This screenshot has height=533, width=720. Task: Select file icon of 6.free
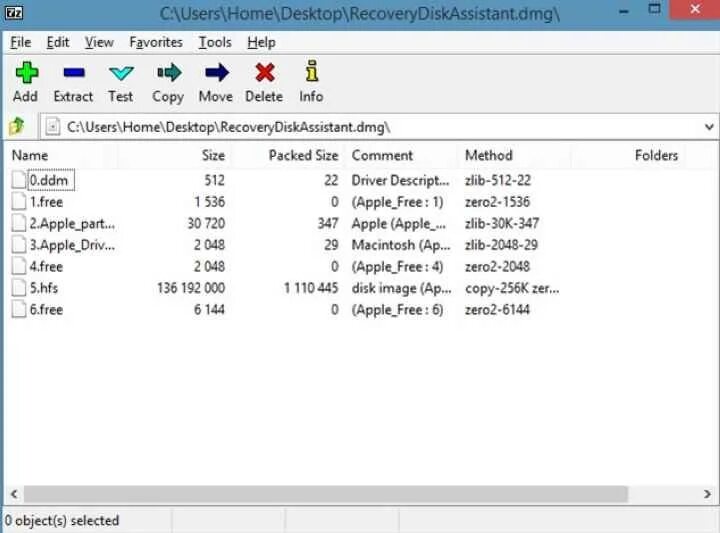[x=19, y=309]
